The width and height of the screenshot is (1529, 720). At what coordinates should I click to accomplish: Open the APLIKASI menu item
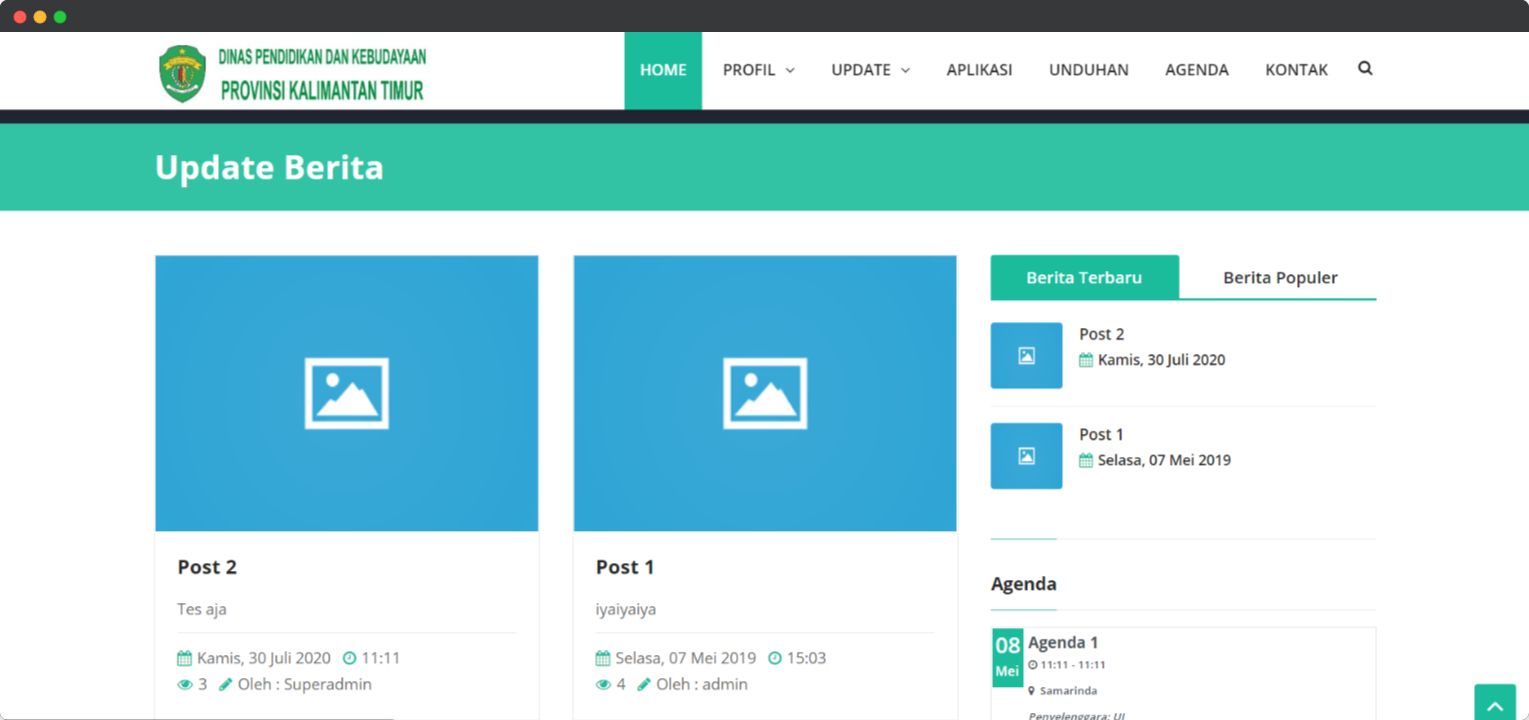click(x=979, y=70)
